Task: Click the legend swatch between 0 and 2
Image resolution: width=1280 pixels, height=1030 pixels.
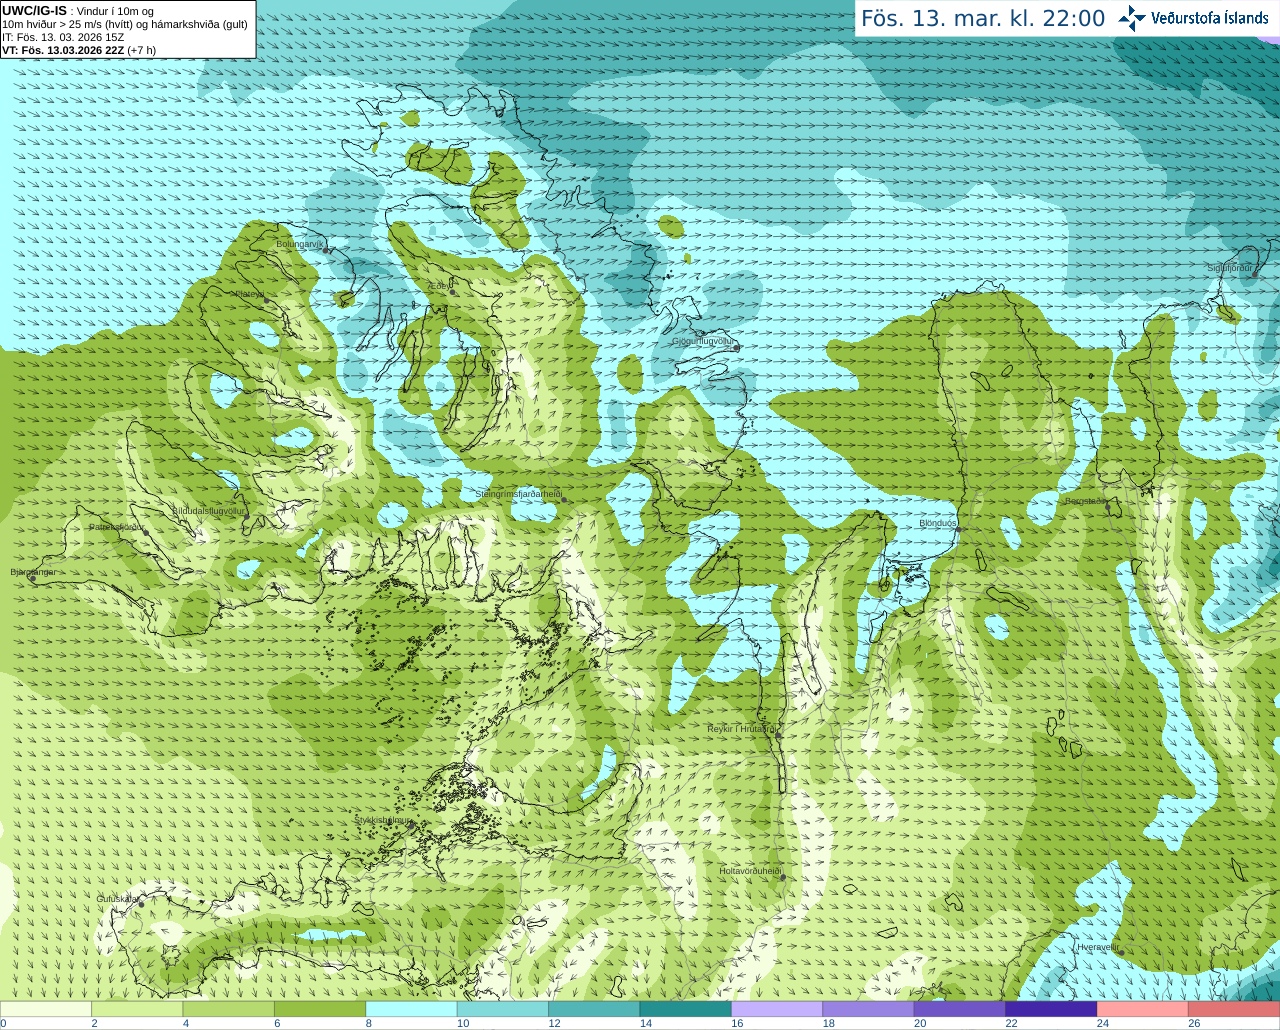Action: pos(46,1009)
